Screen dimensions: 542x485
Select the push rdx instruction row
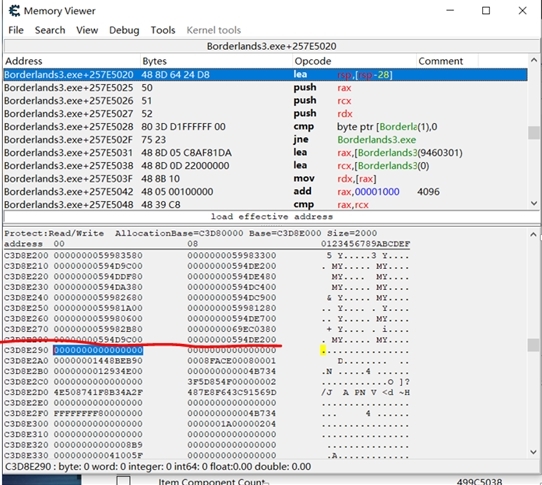click(265, 114)
